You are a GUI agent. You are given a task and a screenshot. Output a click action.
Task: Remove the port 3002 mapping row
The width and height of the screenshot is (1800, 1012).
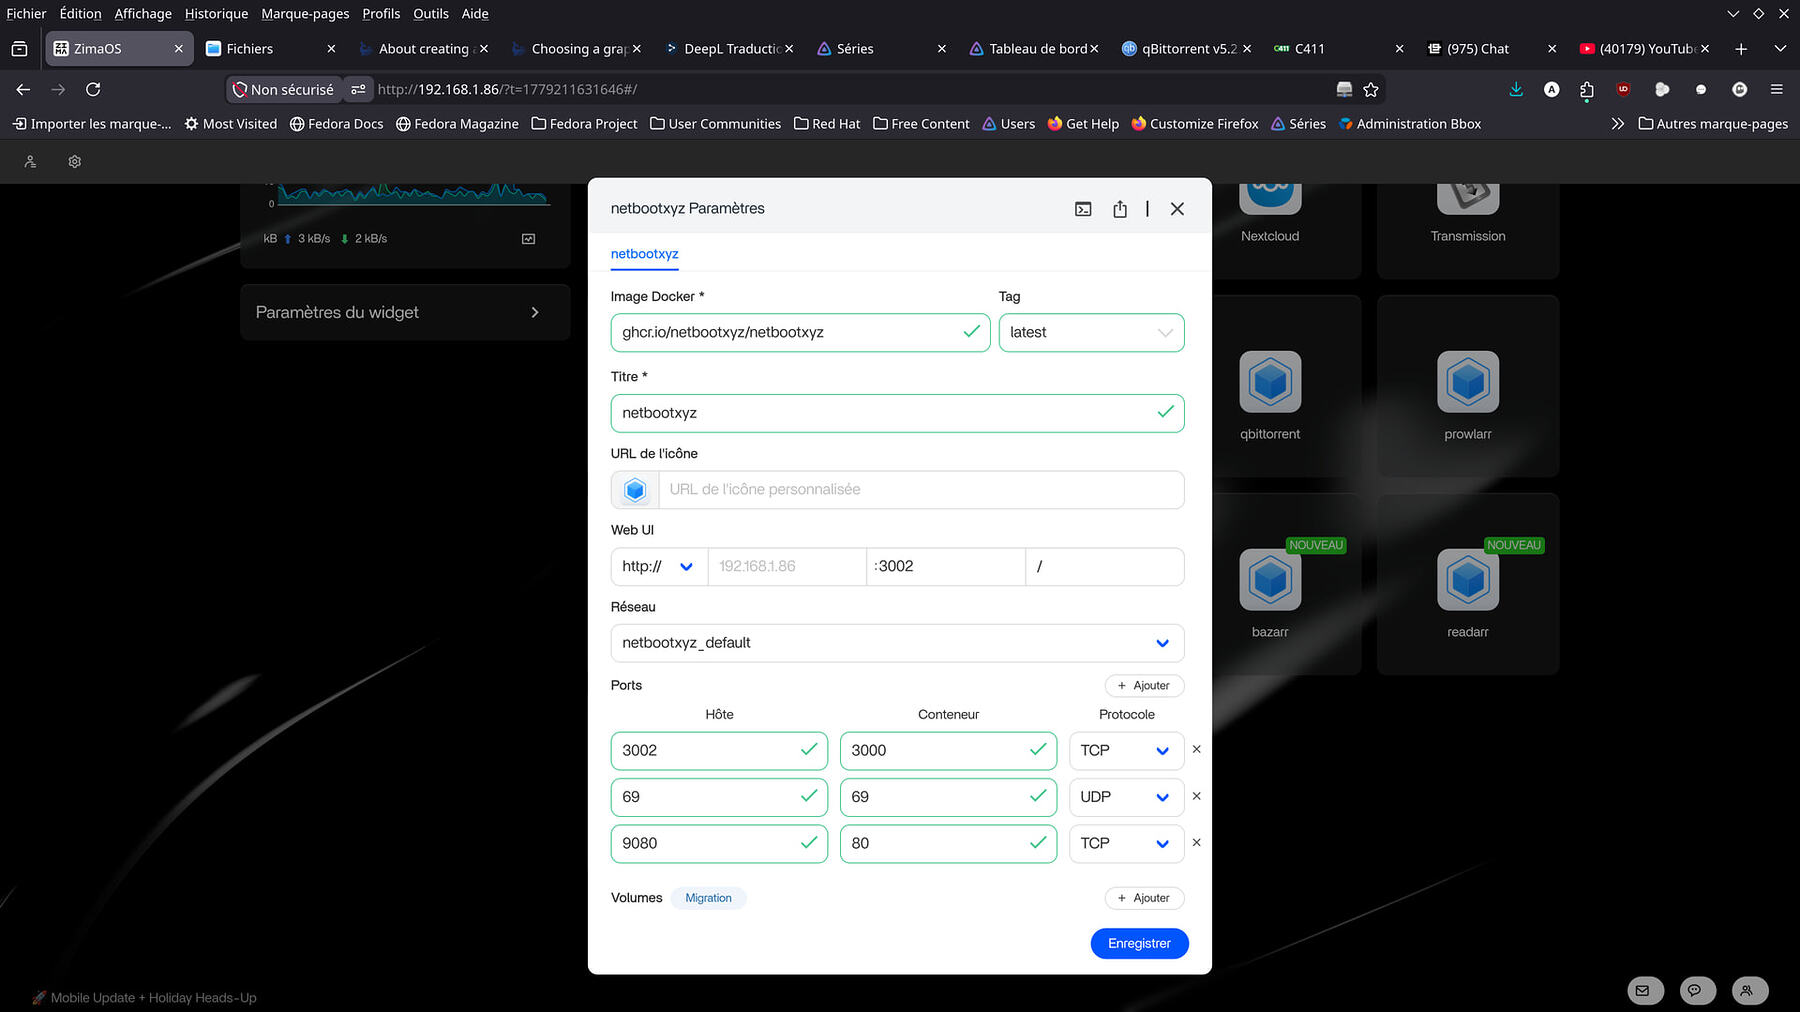[x=1196, y=749]
